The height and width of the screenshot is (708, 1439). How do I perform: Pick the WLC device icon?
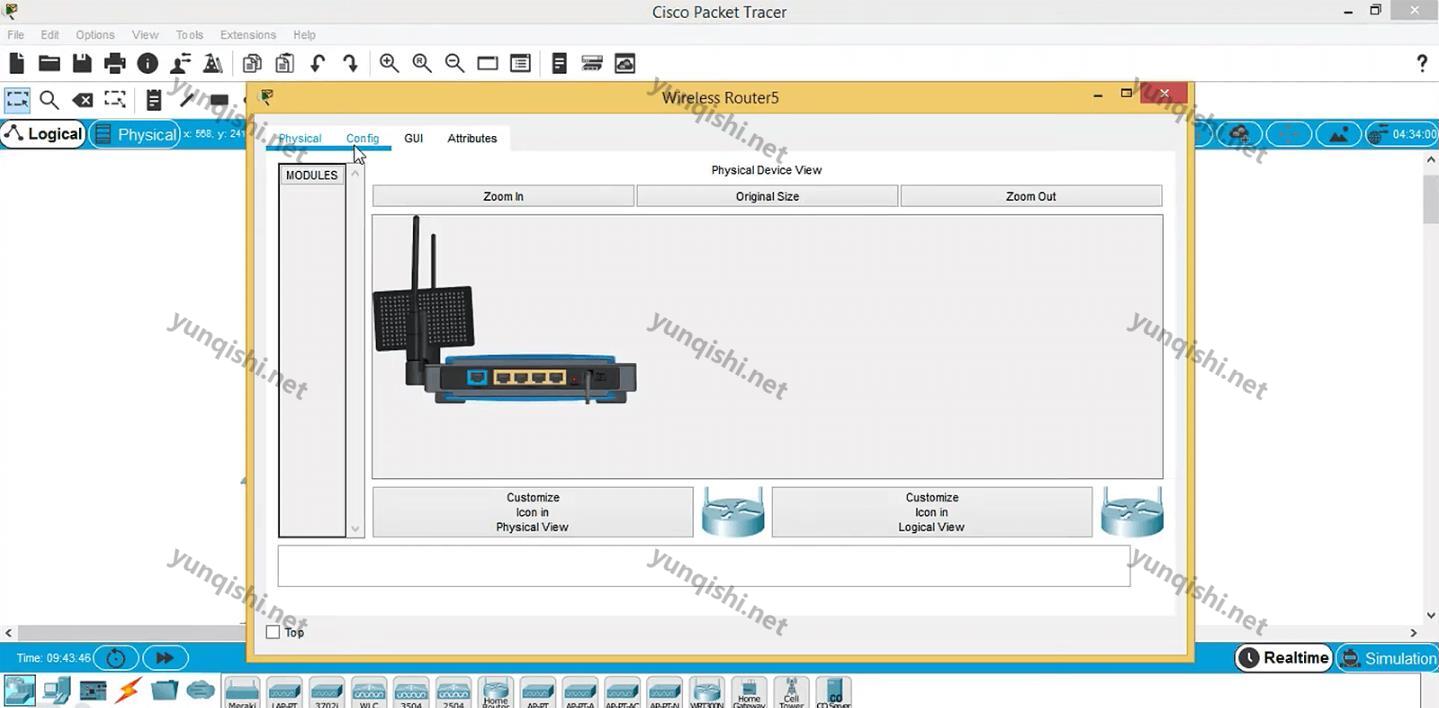click(x=369, y=693)
